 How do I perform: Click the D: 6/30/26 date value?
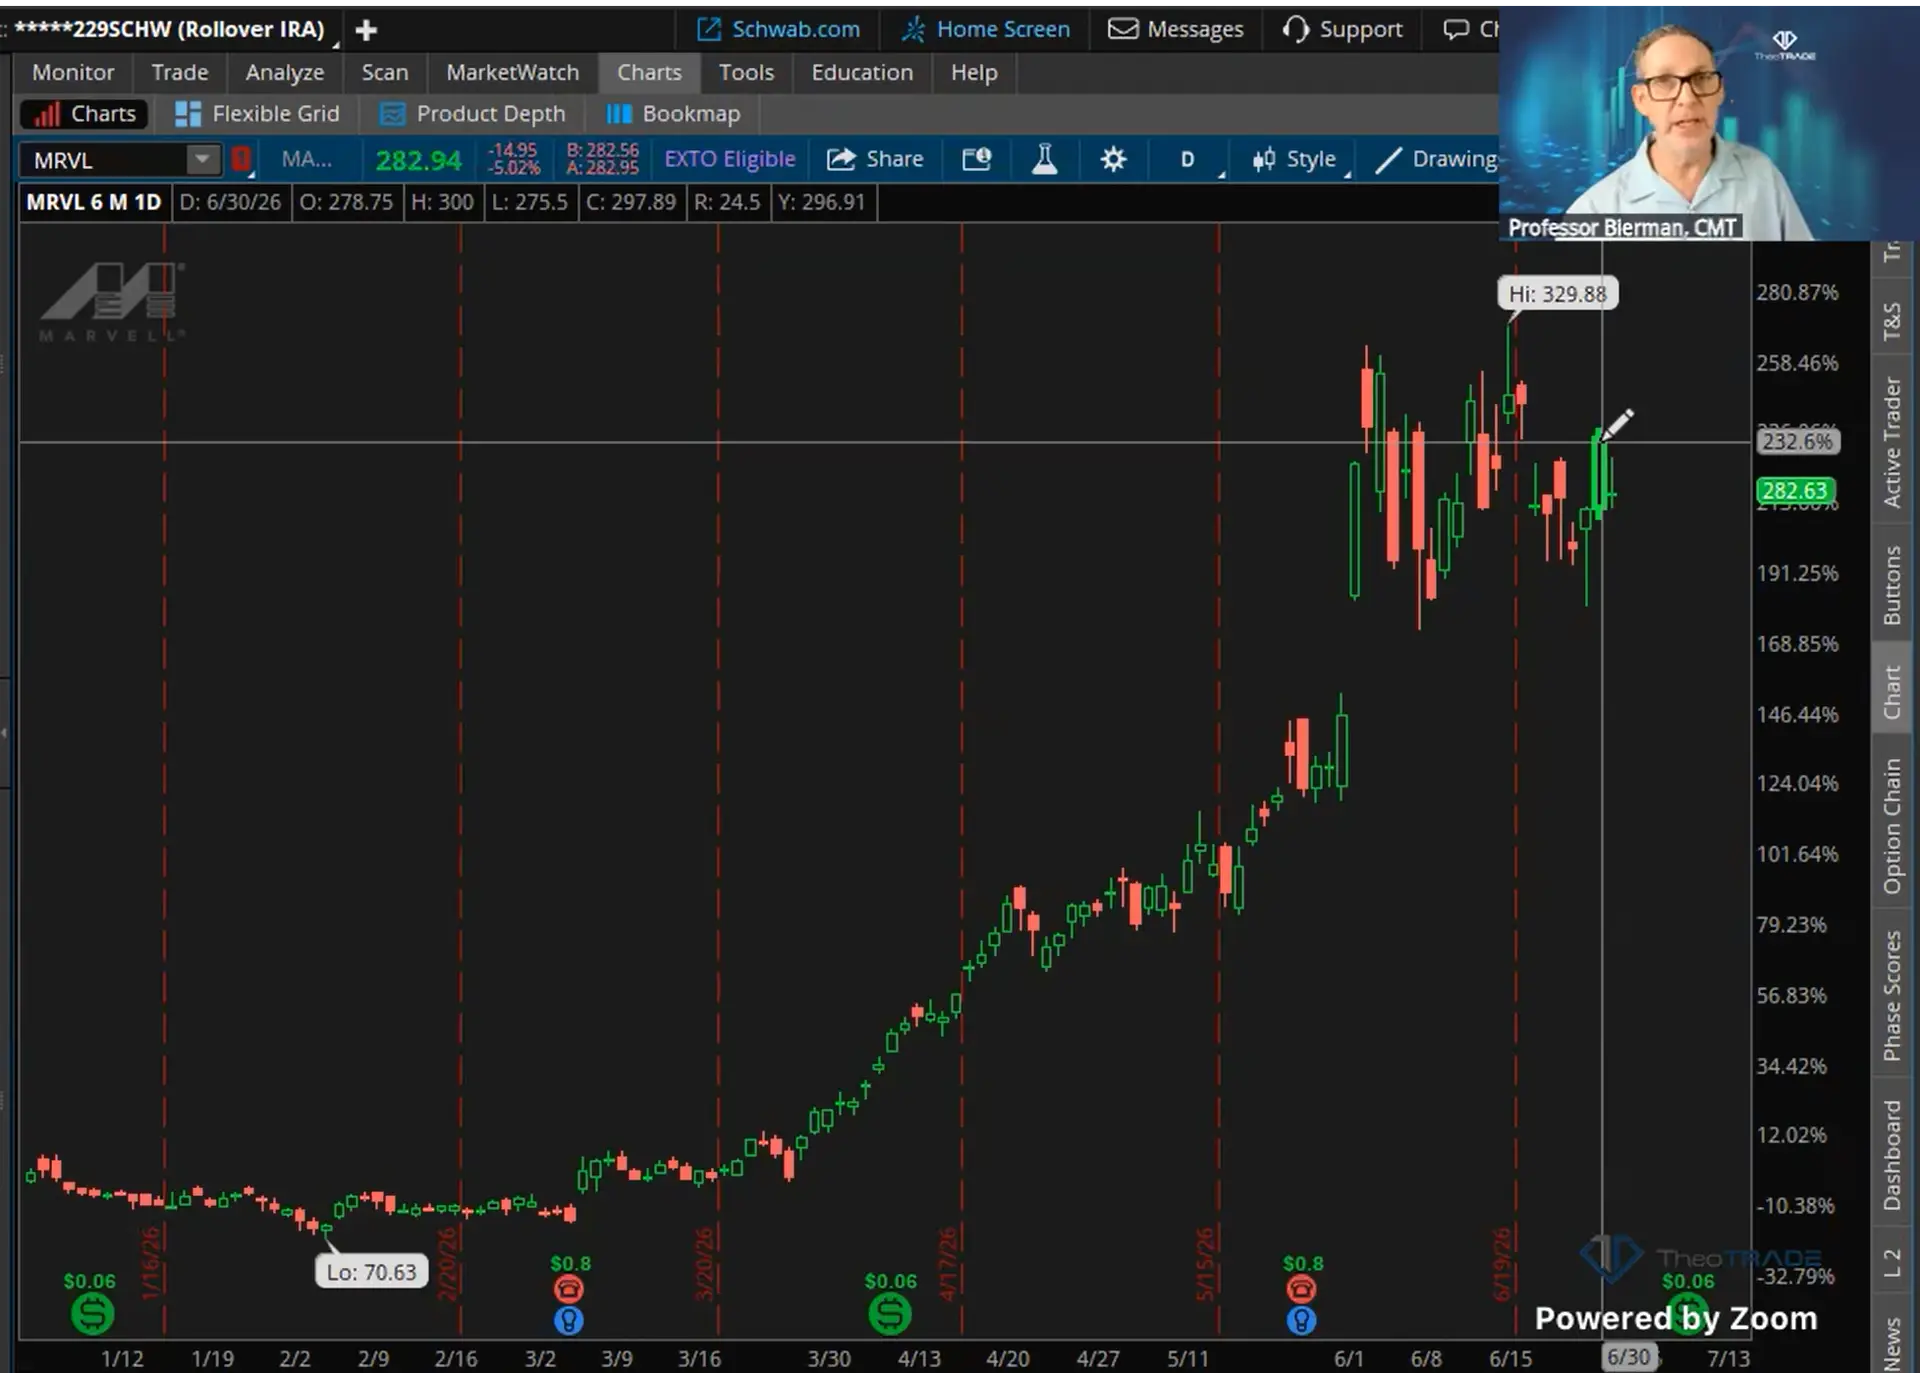coord(230,202)
